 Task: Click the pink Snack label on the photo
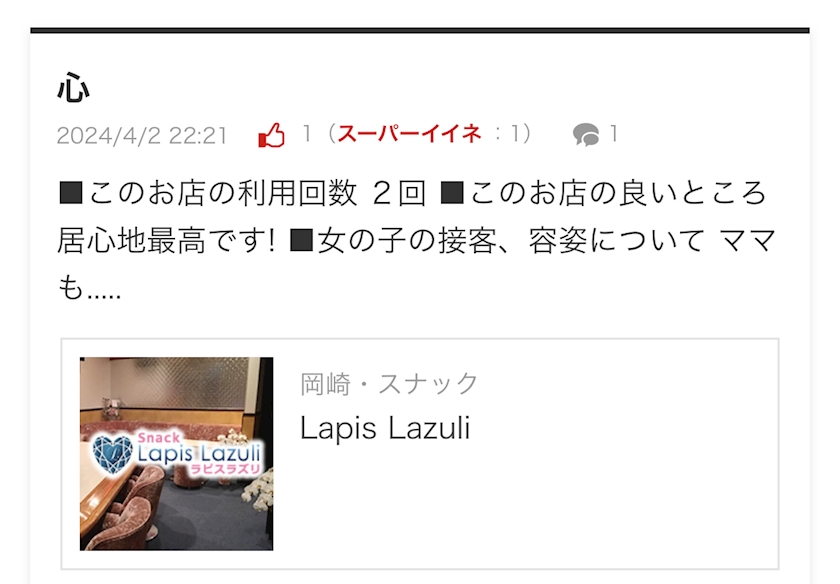(x=159, y=438)
